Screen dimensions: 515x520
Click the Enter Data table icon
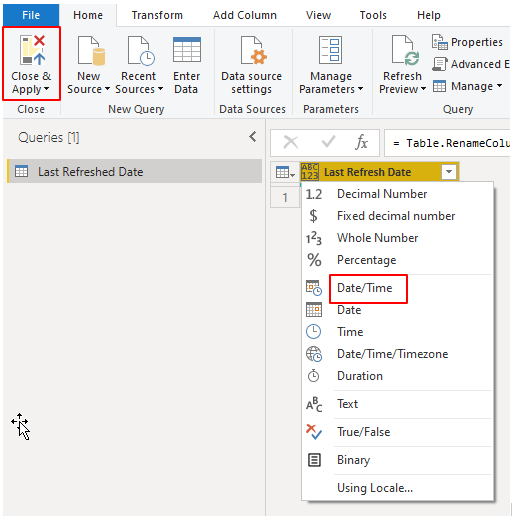187,50
